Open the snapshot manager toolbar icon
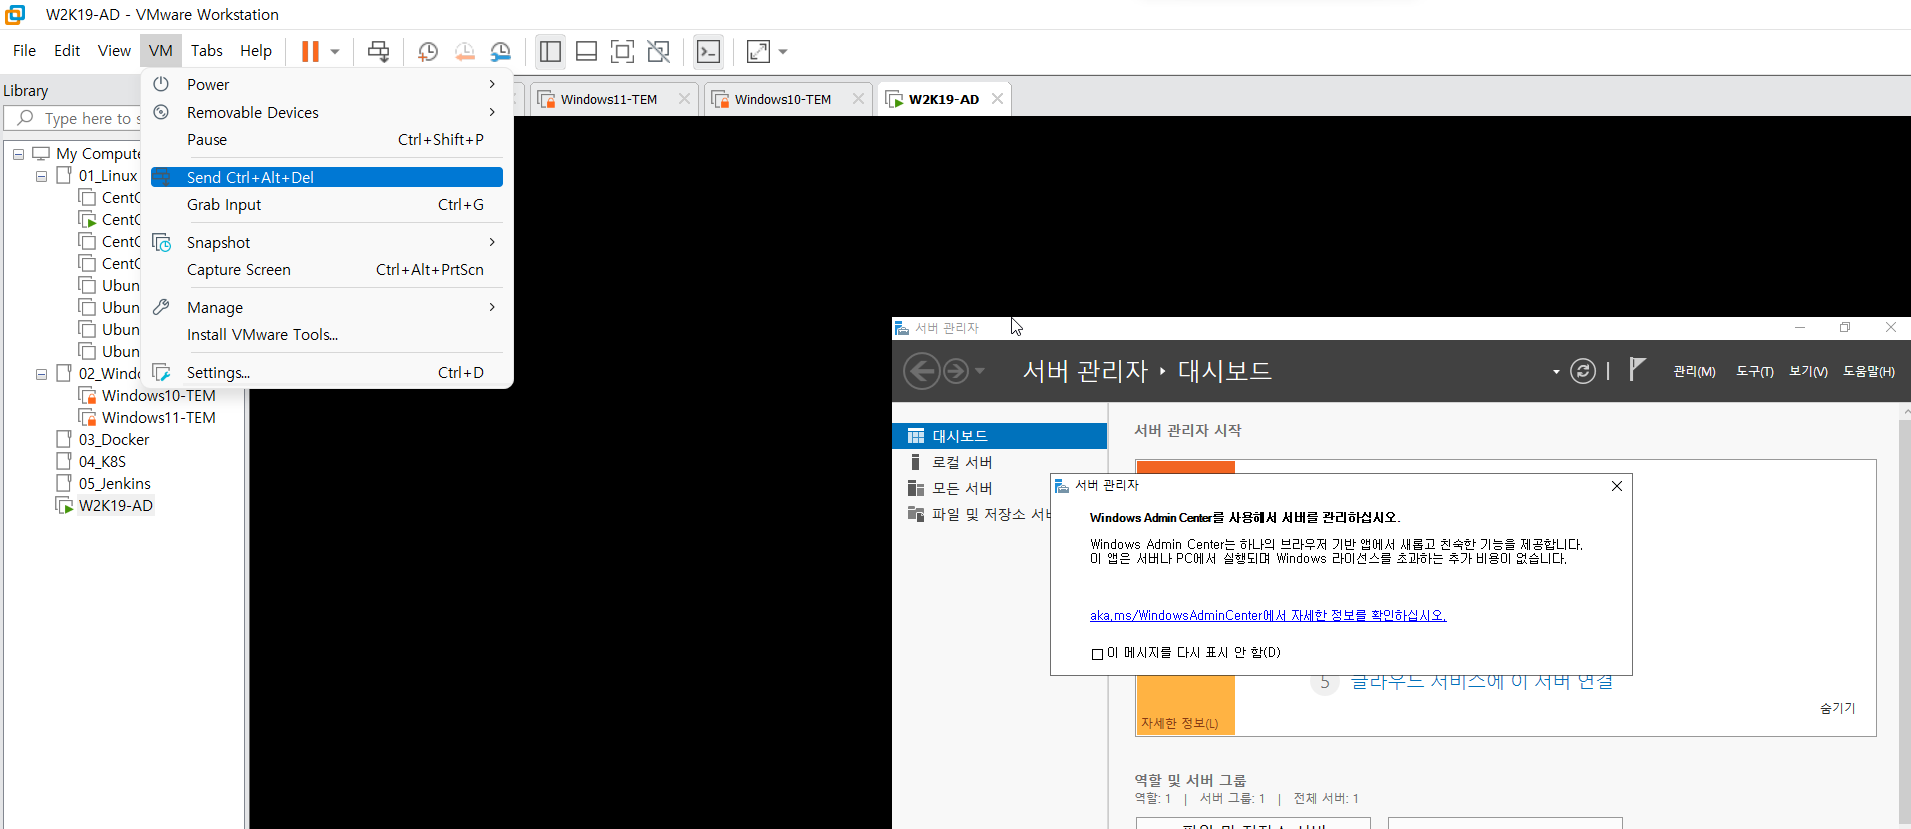This screenshot has height=829, width=1911. click(x=501, y=51)
